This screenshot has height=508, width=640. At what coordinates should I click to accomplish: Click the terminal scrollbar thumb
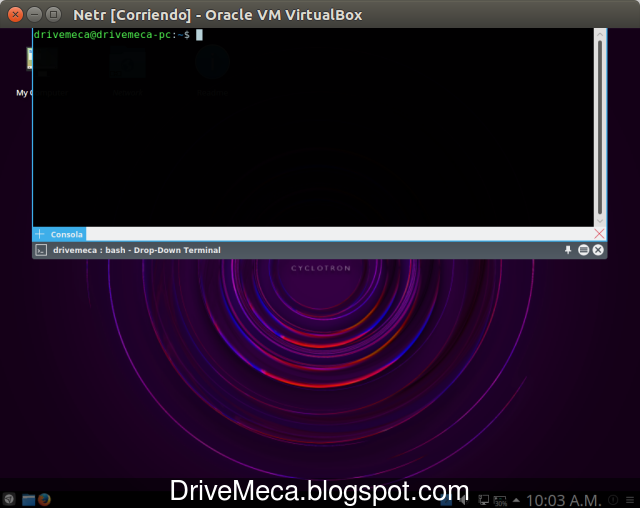click(600, 127)
